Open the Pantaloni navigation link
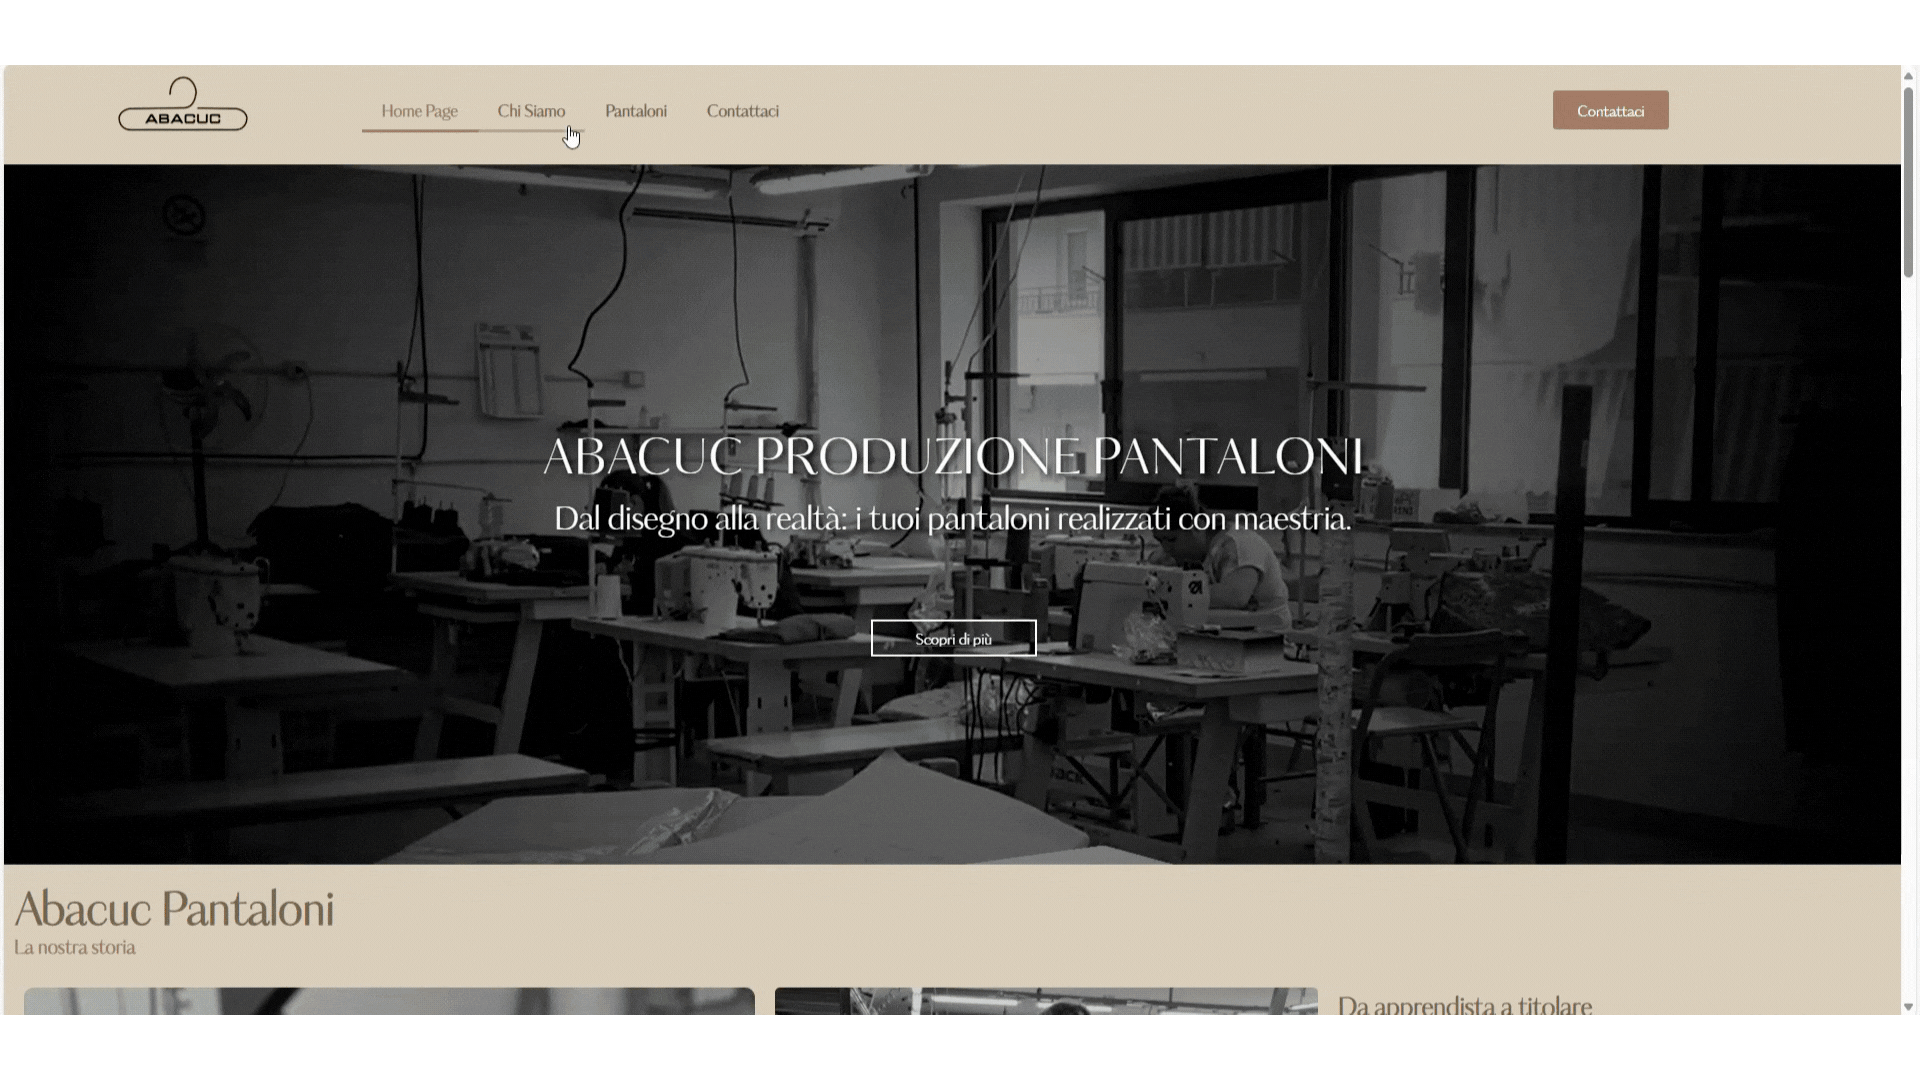1920x1080 pixels. pos(636,111)
